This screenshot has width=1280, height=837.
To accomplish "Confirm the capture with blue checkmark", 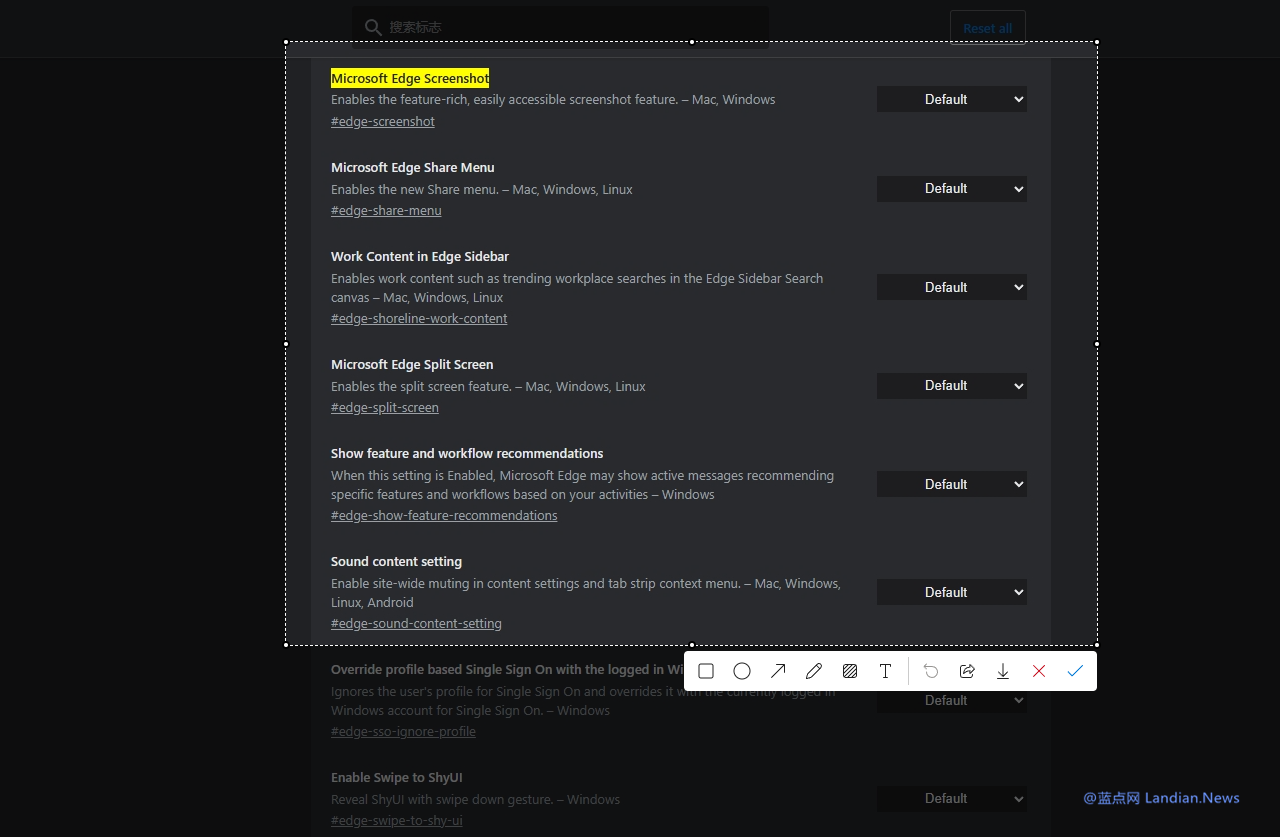I will coord(1075,671).
